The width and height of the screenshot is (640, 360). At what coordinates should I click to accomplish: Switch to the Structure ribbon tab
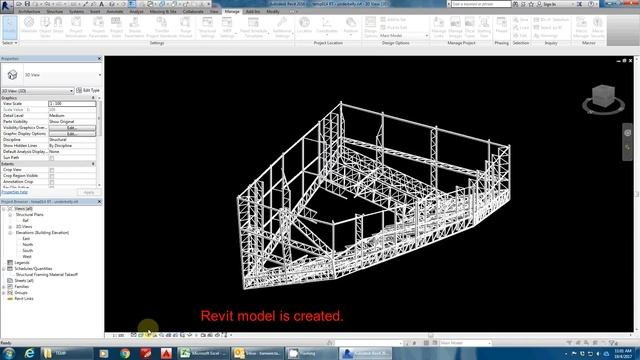point(54,11)
